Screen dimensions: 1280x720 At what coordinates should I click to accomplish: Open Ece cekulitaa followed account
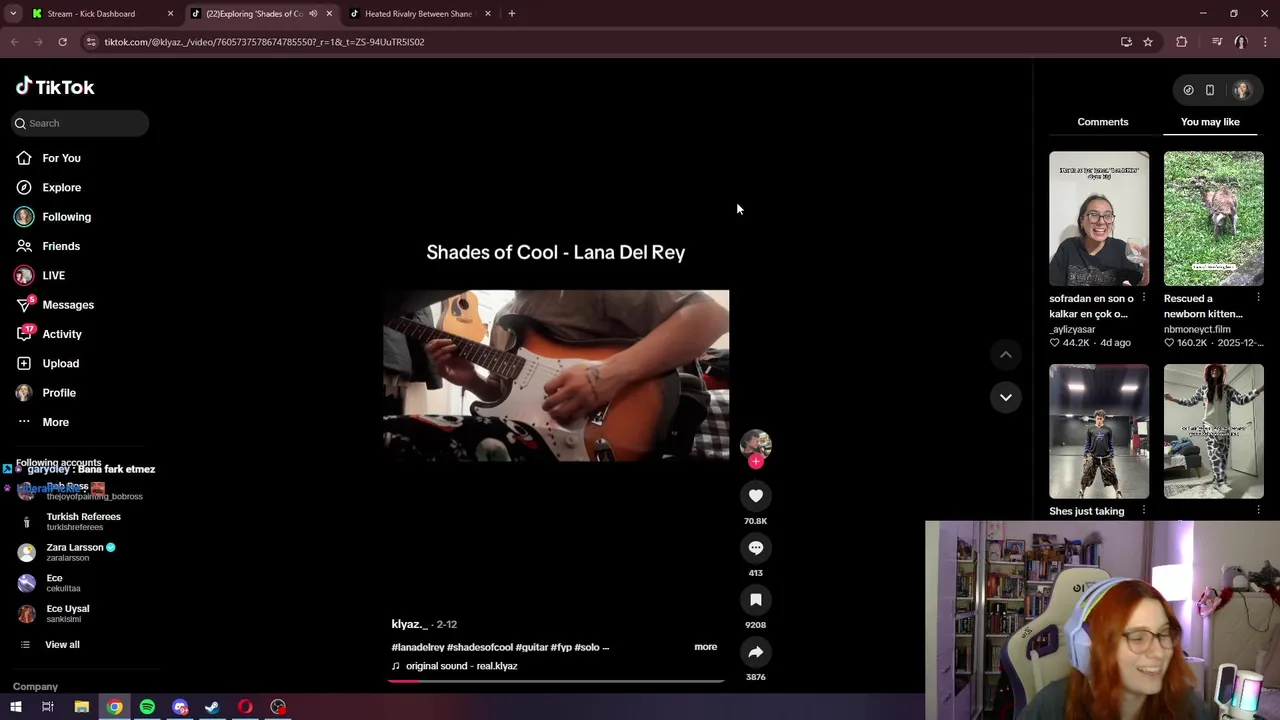pyautogui.click(x=63, y=582)
